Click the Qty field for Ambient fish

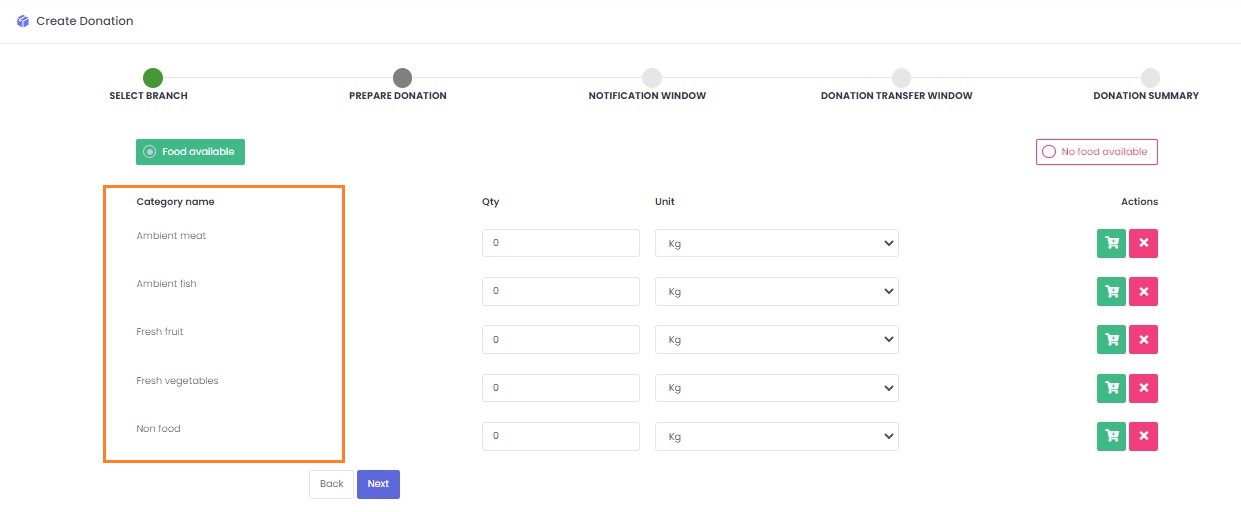pyautogui.click(x=560, y=291)
